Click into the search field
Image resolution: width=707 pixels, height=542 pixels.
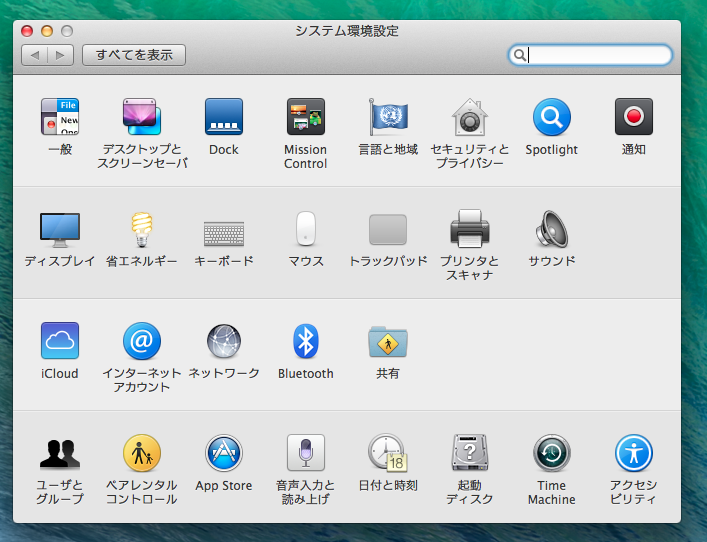pos(590,55)
